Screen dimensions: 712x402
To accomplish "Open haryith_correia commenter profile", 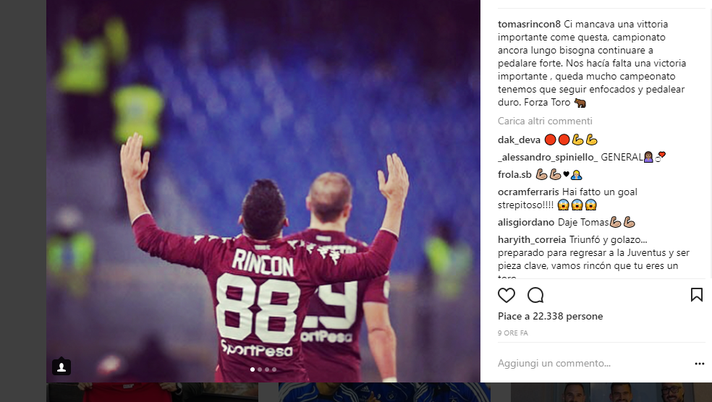I will point(532,239).
